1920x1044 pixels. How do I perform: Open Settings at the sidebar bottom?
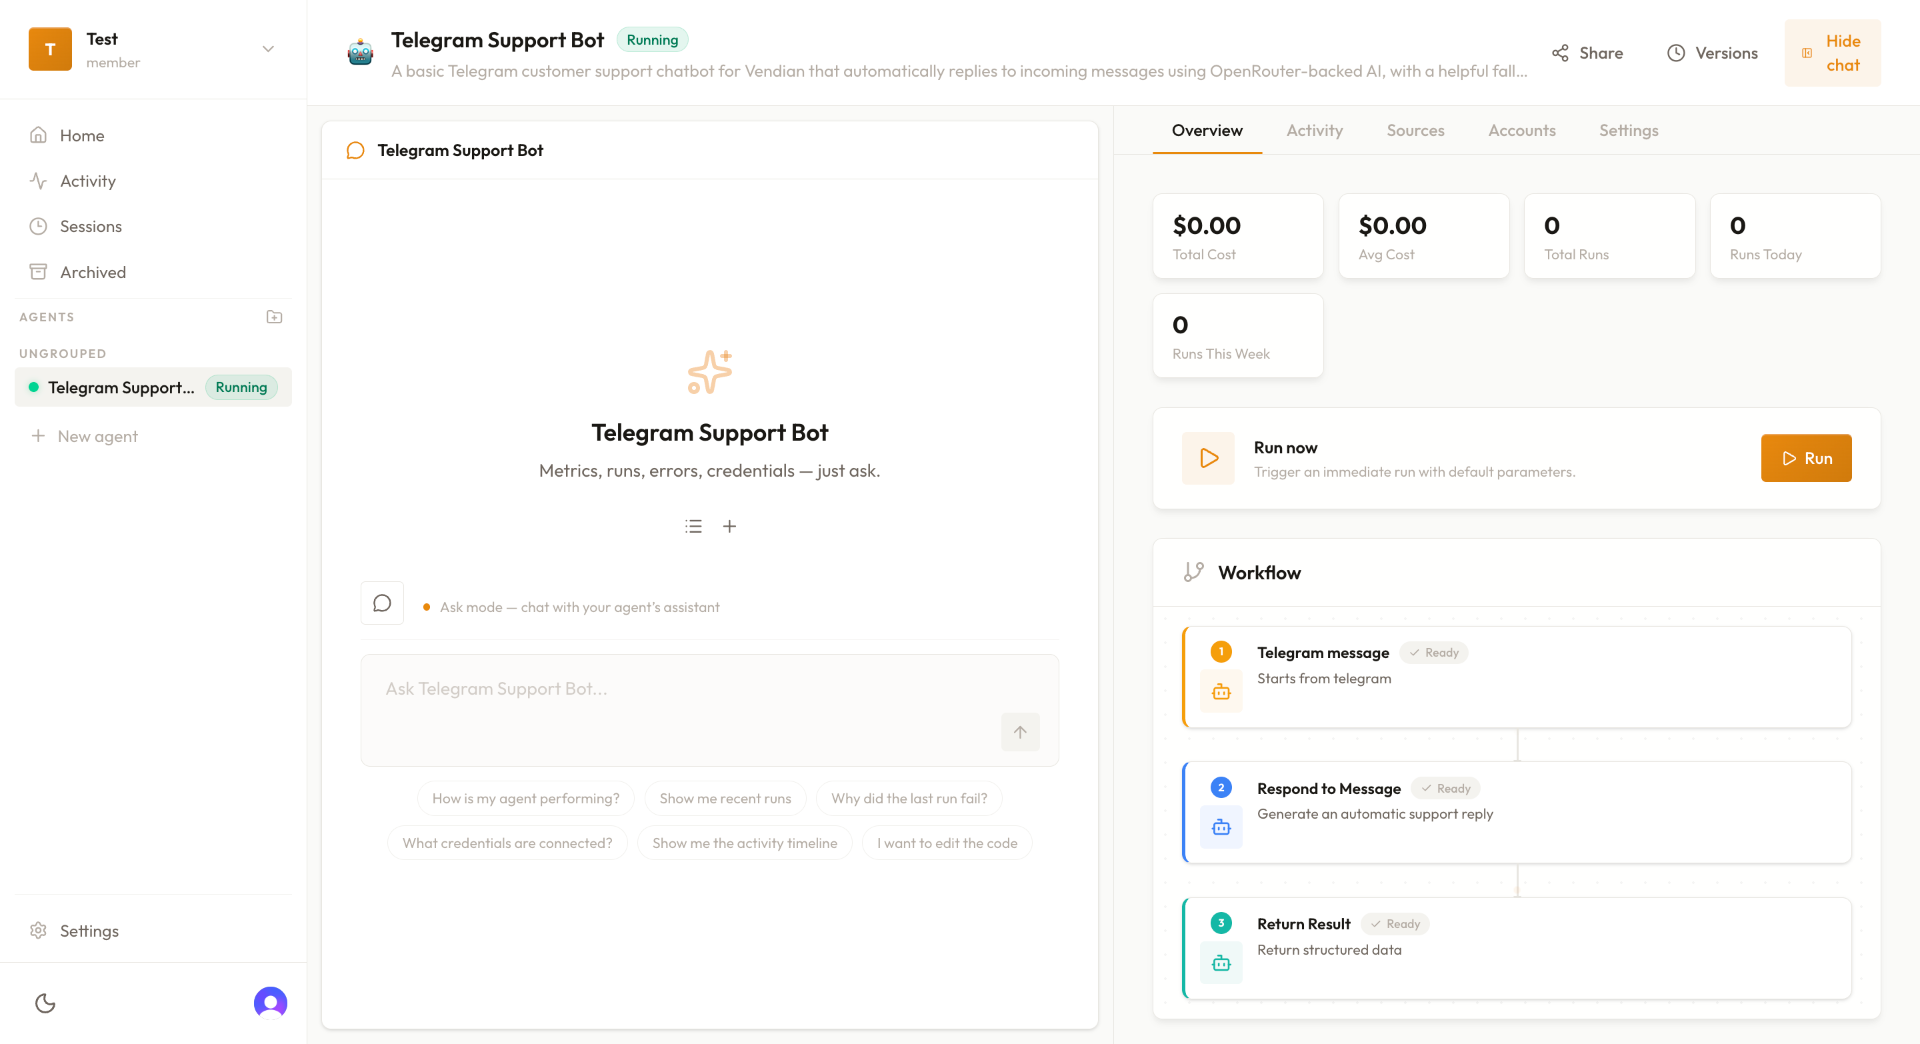pos(153,931)
